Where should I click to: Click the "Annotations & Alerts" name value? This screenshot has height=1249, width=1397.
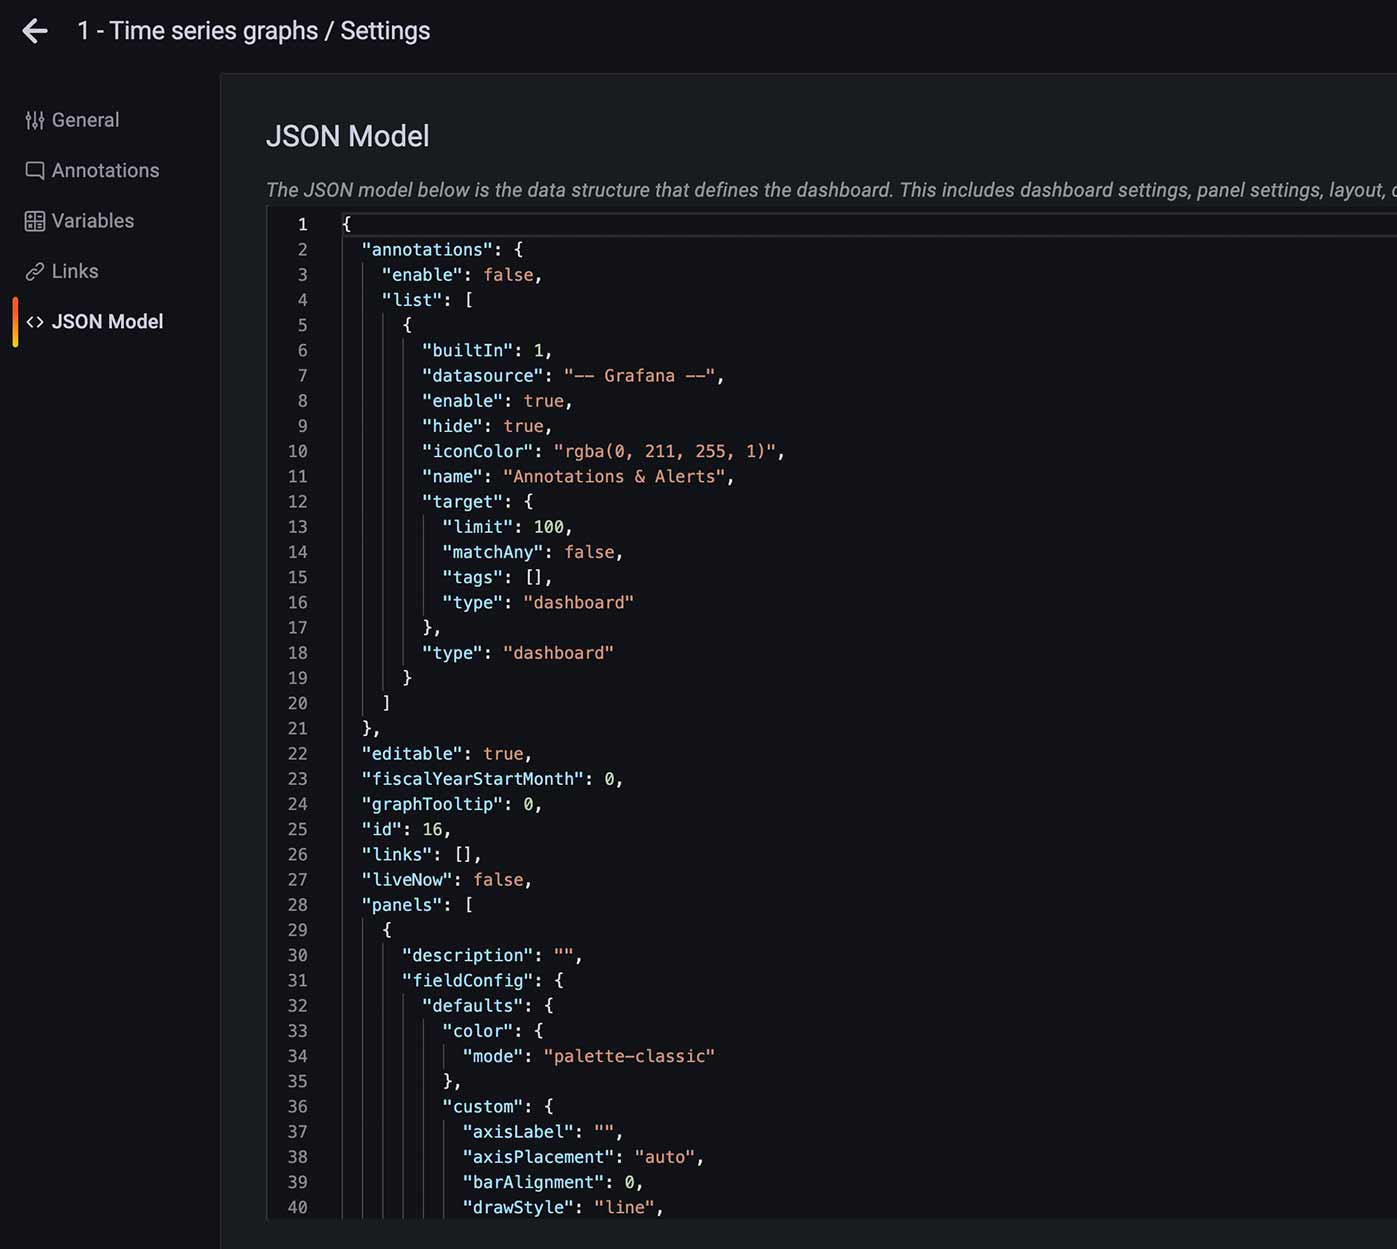(614, 477)
